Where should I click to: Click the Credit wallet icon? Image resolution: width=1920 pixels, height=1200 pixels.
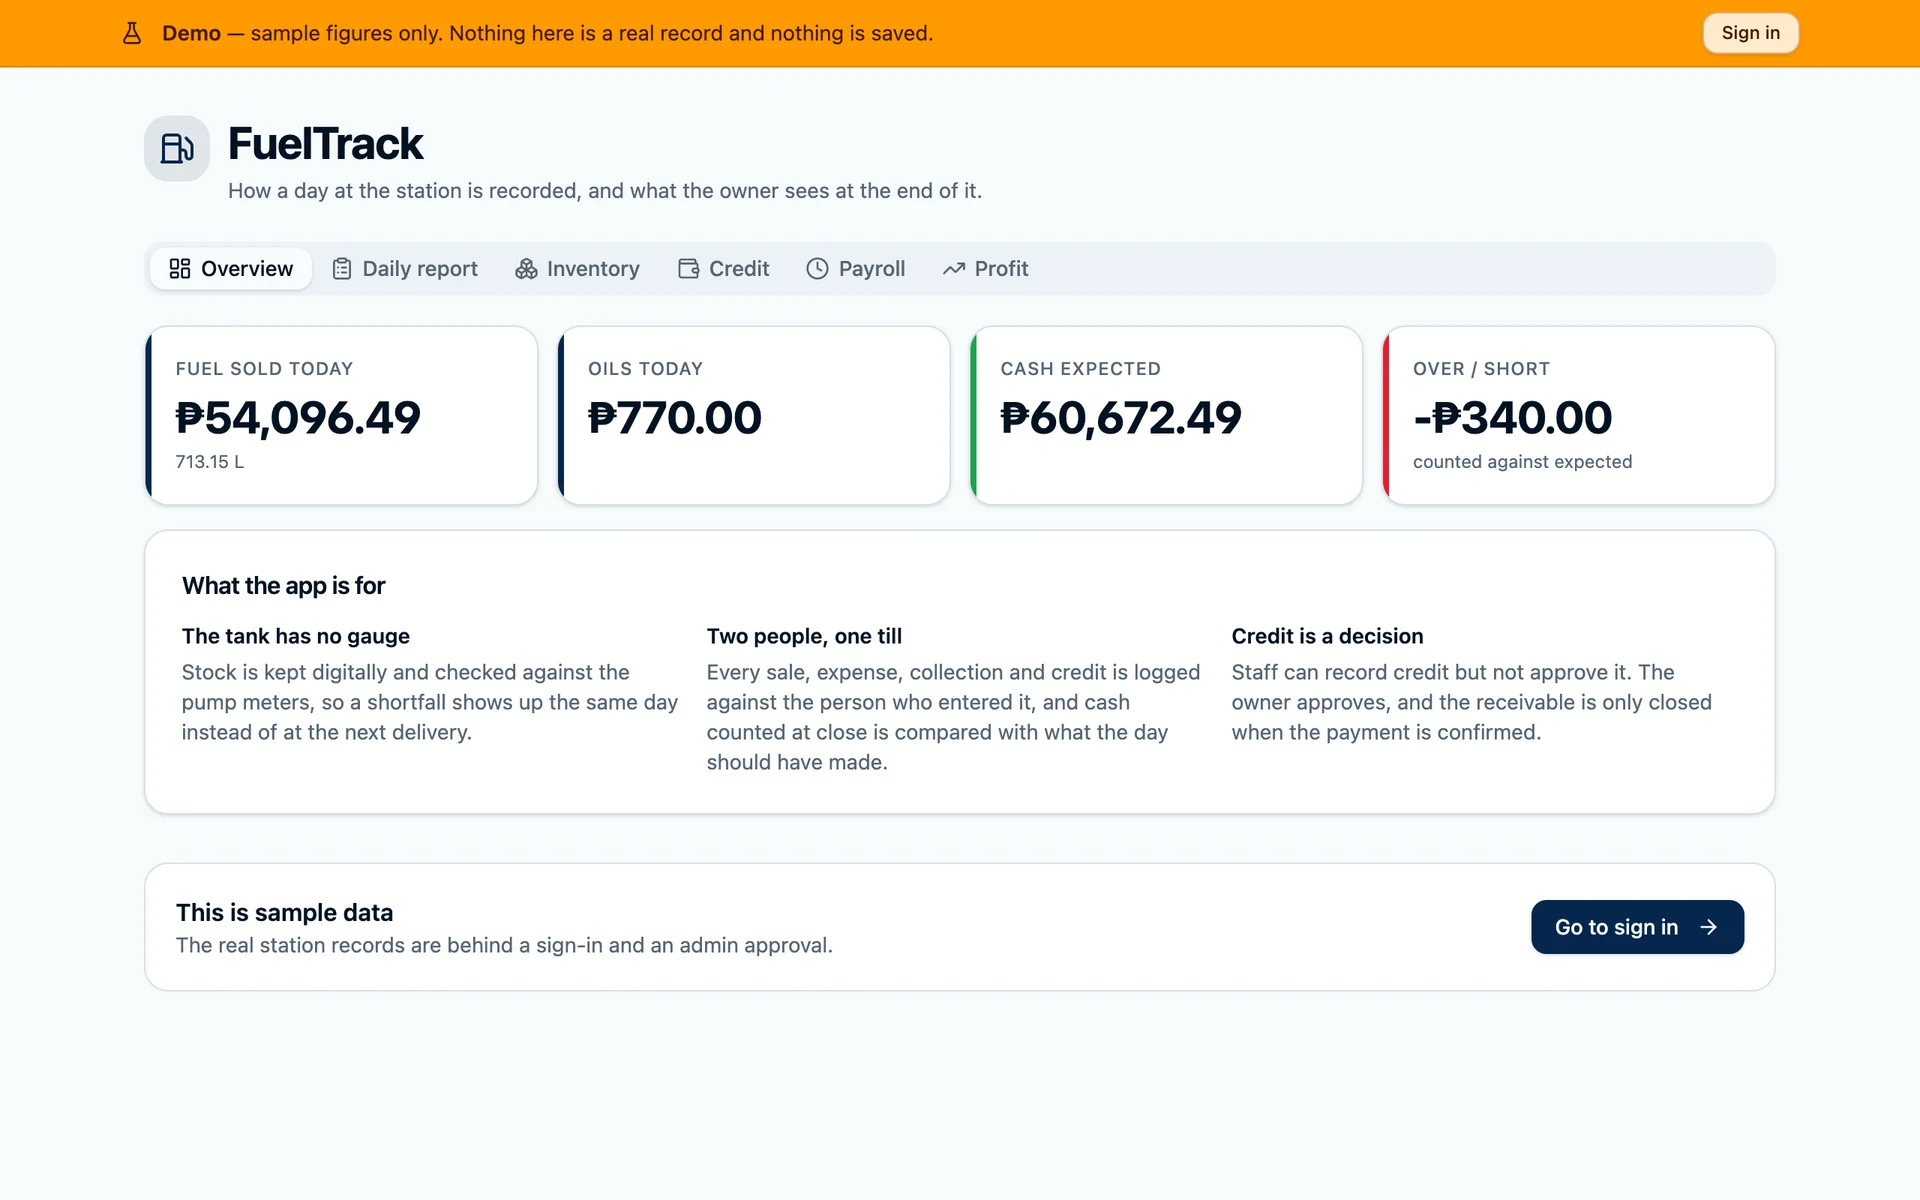(688, 269)
